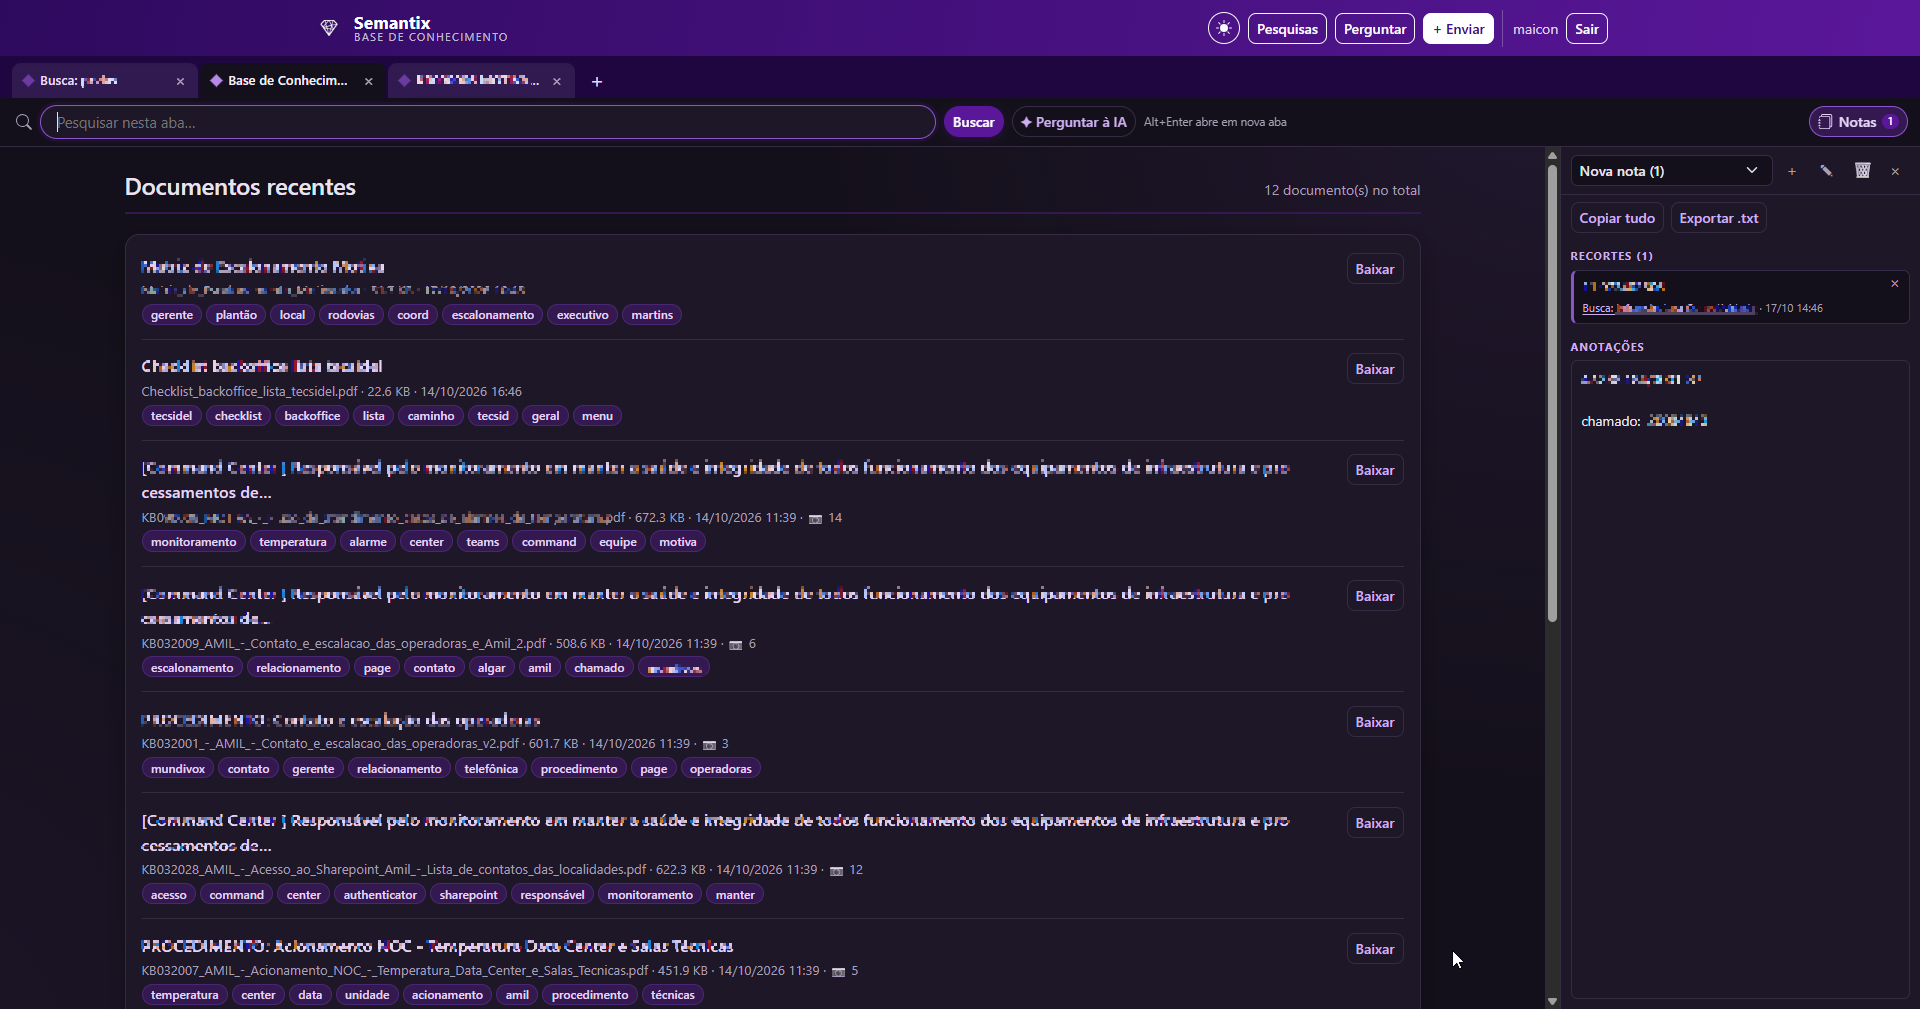Viewport: 1920px width, 1009px height.
Task: Log out with the Sair button
Action: [x=1586, y=29]
